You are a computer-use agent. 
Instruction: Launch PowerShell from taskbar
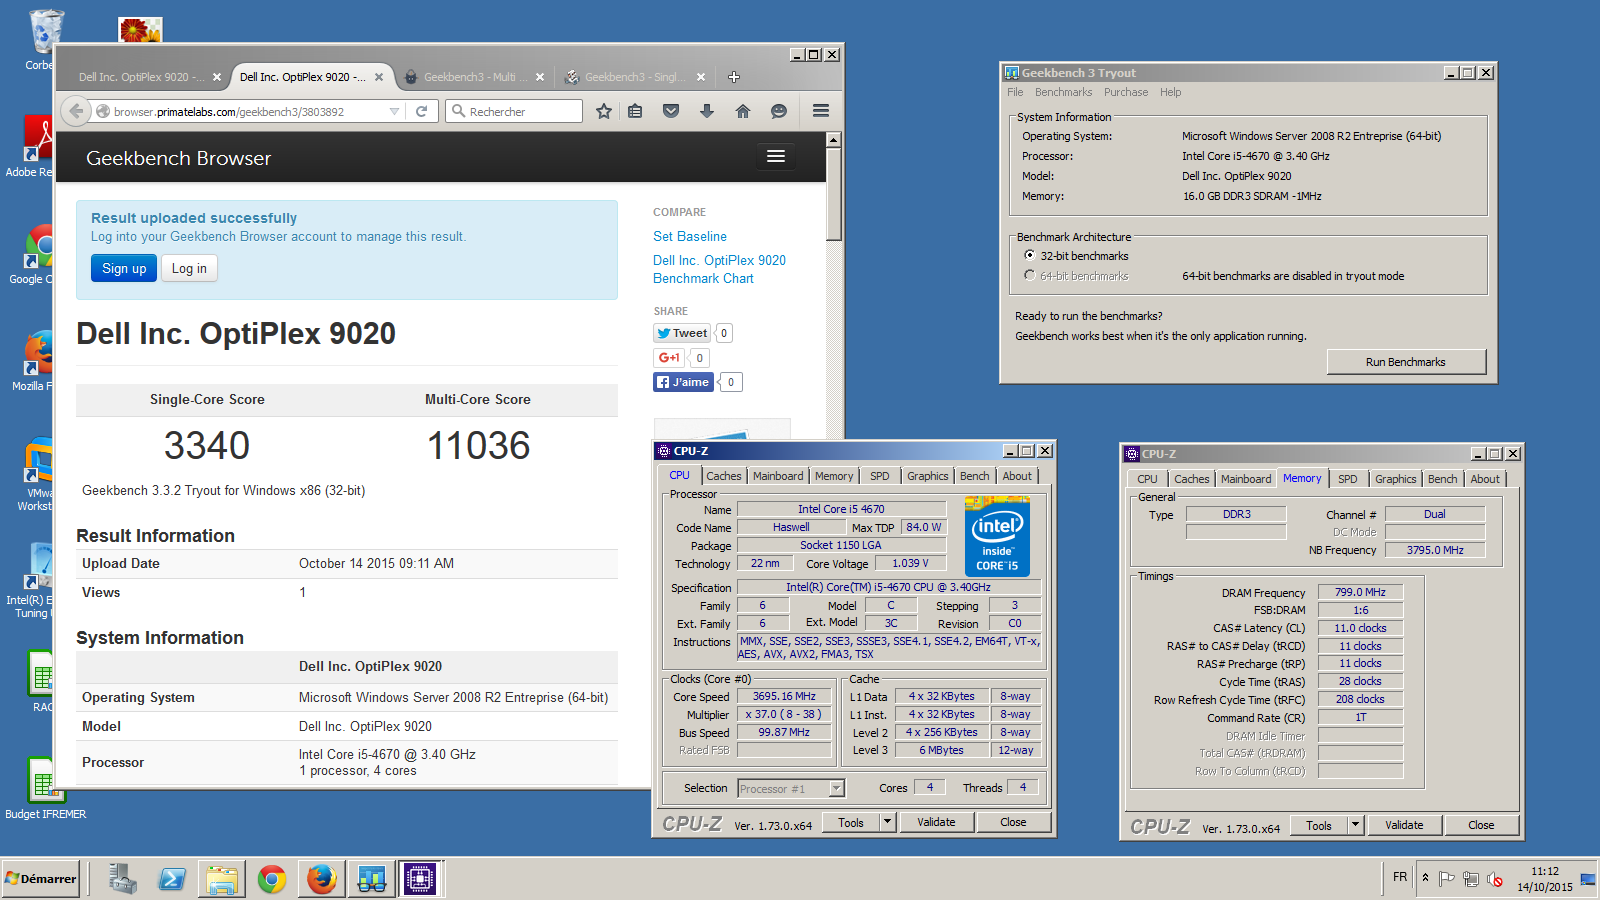pos(172,879)
